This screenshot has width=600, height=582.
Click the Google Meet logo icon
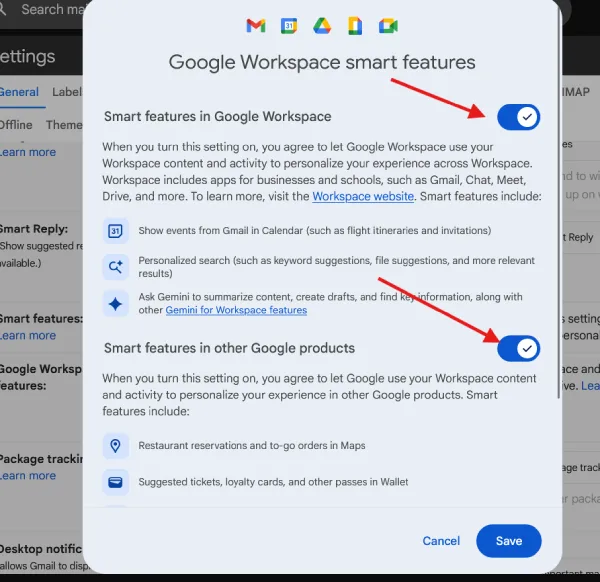coord(388,26)
